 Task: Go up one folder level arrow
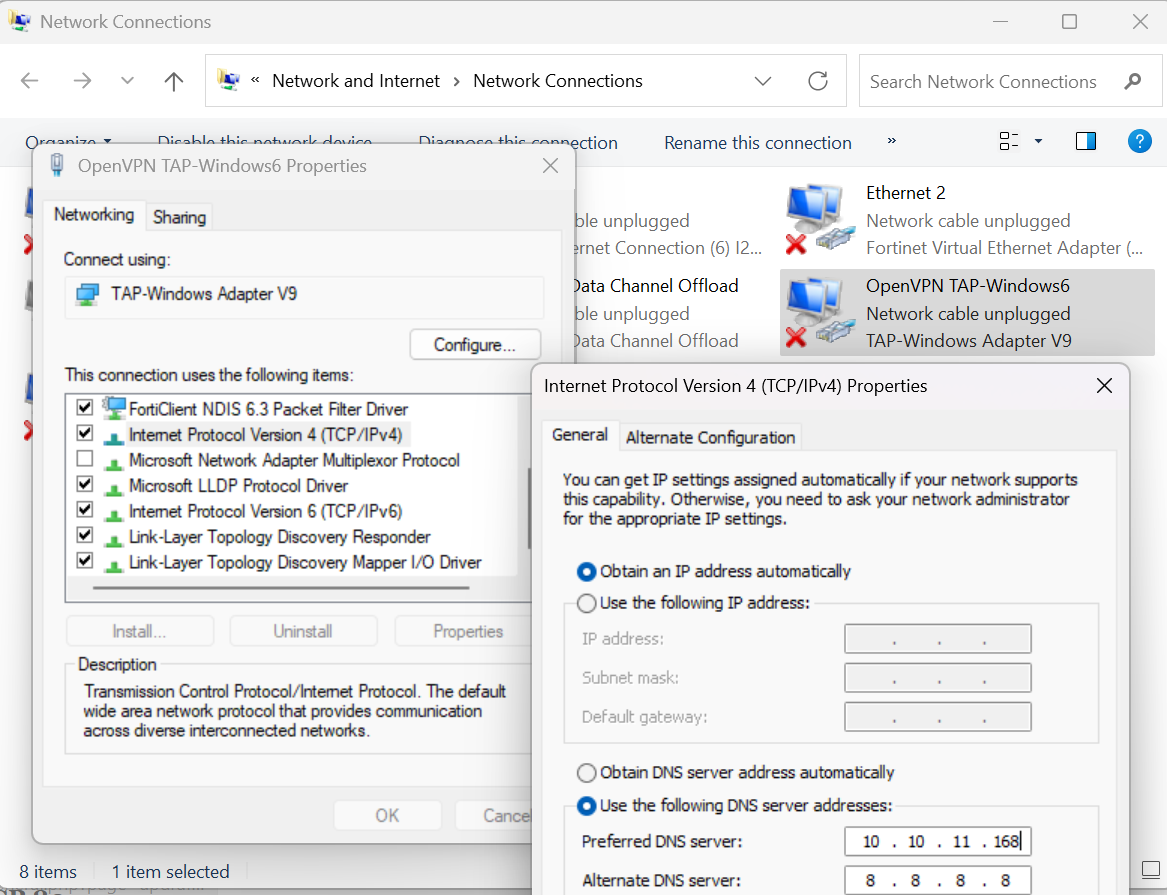(x=173, y=81)
